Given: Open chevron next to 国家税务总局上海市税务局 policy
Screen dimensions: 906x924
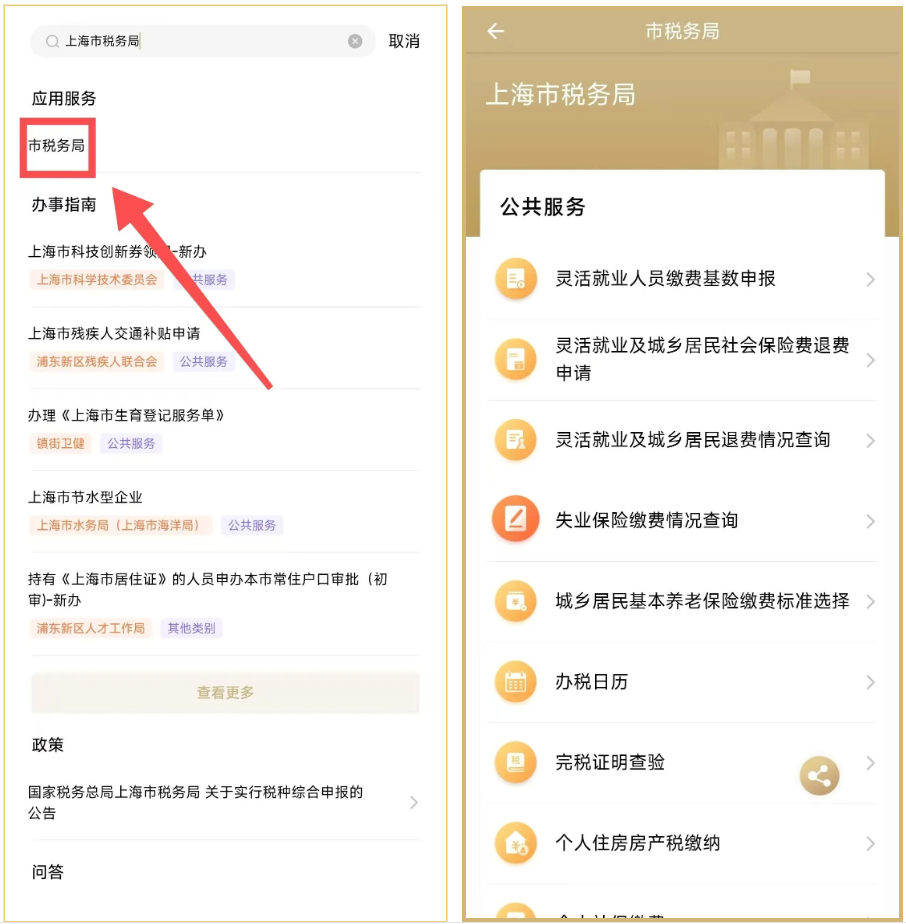Looking at the screenshot, I should click(x=414, y=802).
